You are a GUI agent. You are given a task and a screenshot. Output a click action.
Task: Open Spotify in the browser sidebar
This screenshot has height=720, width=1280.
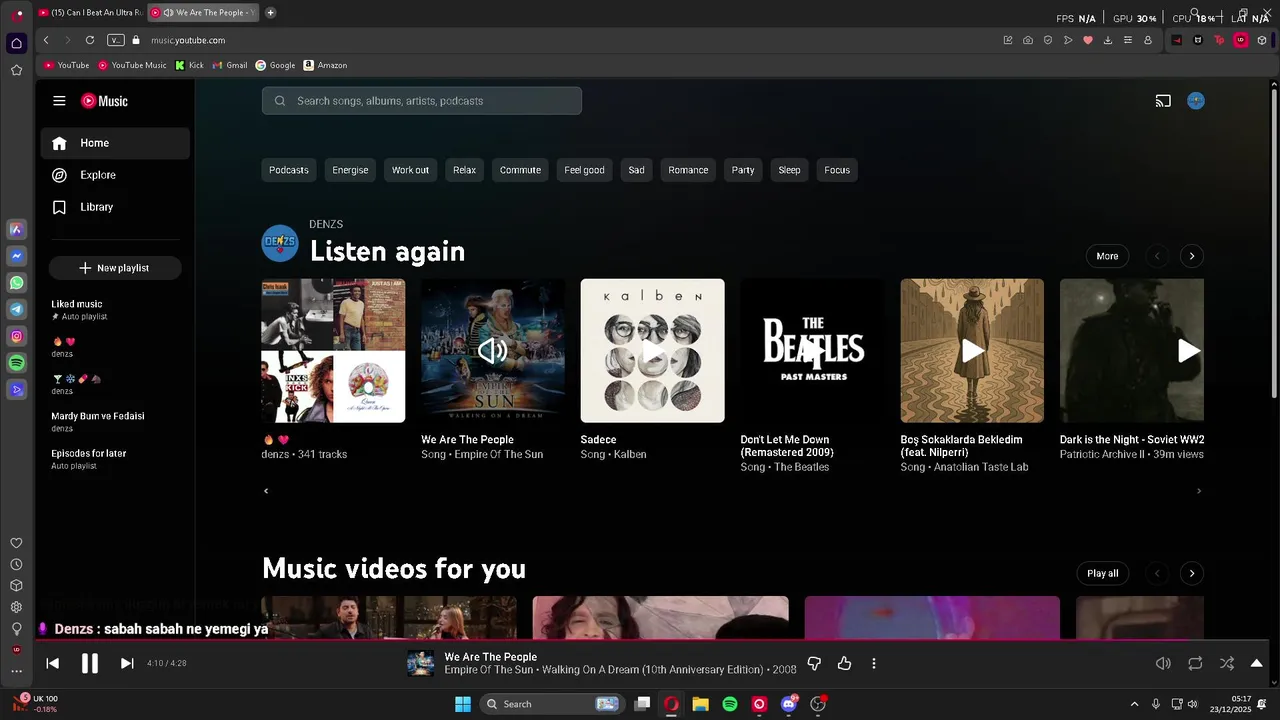tap(16, 363)
